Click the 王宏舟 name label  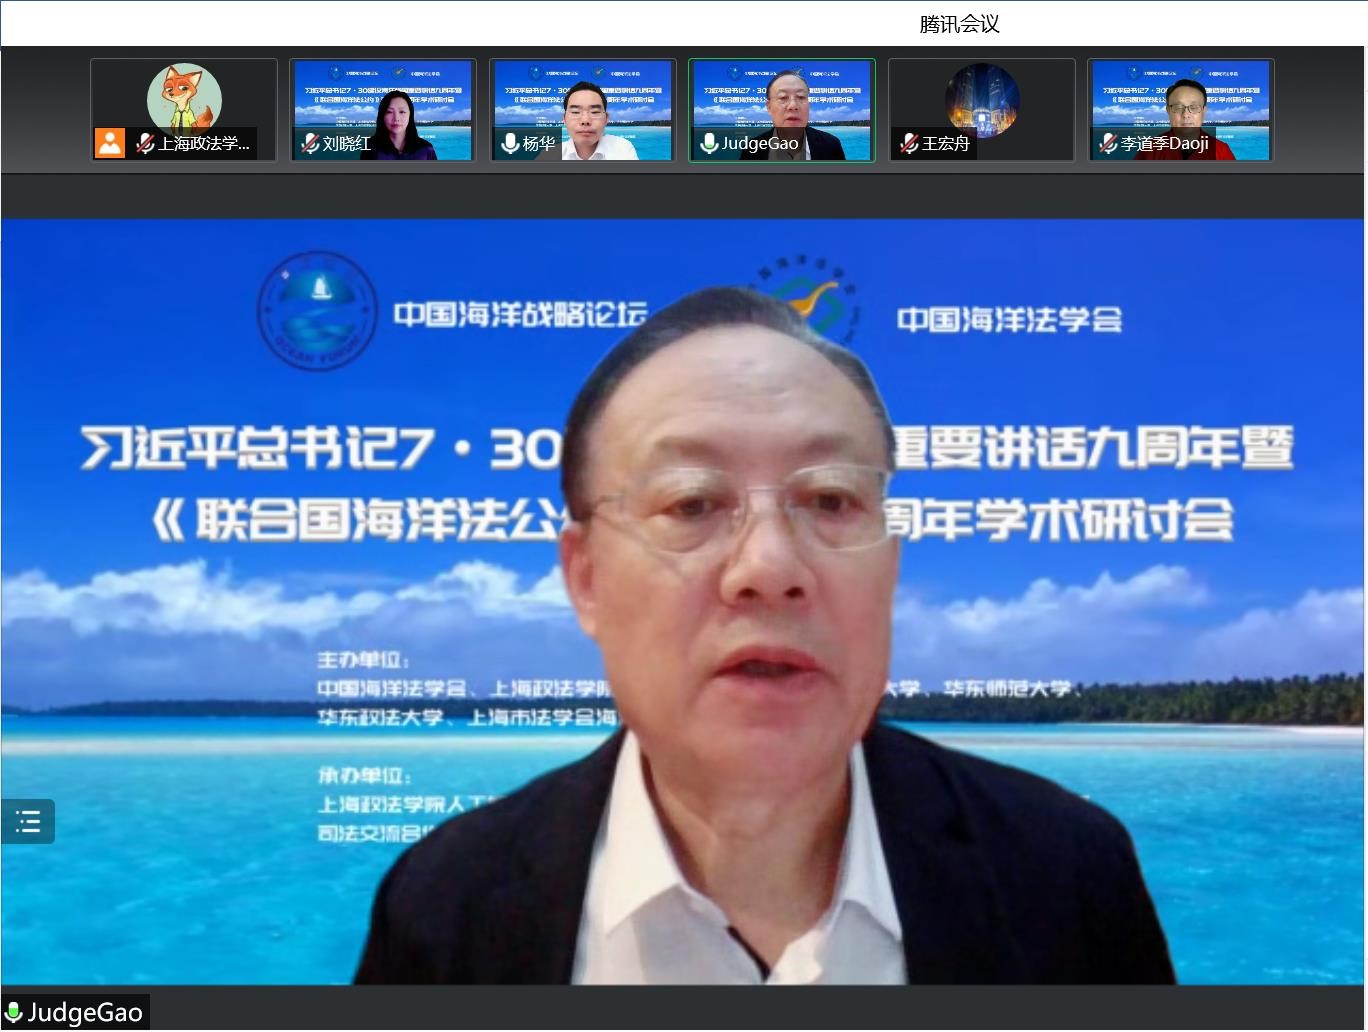(x=946, y=143)
